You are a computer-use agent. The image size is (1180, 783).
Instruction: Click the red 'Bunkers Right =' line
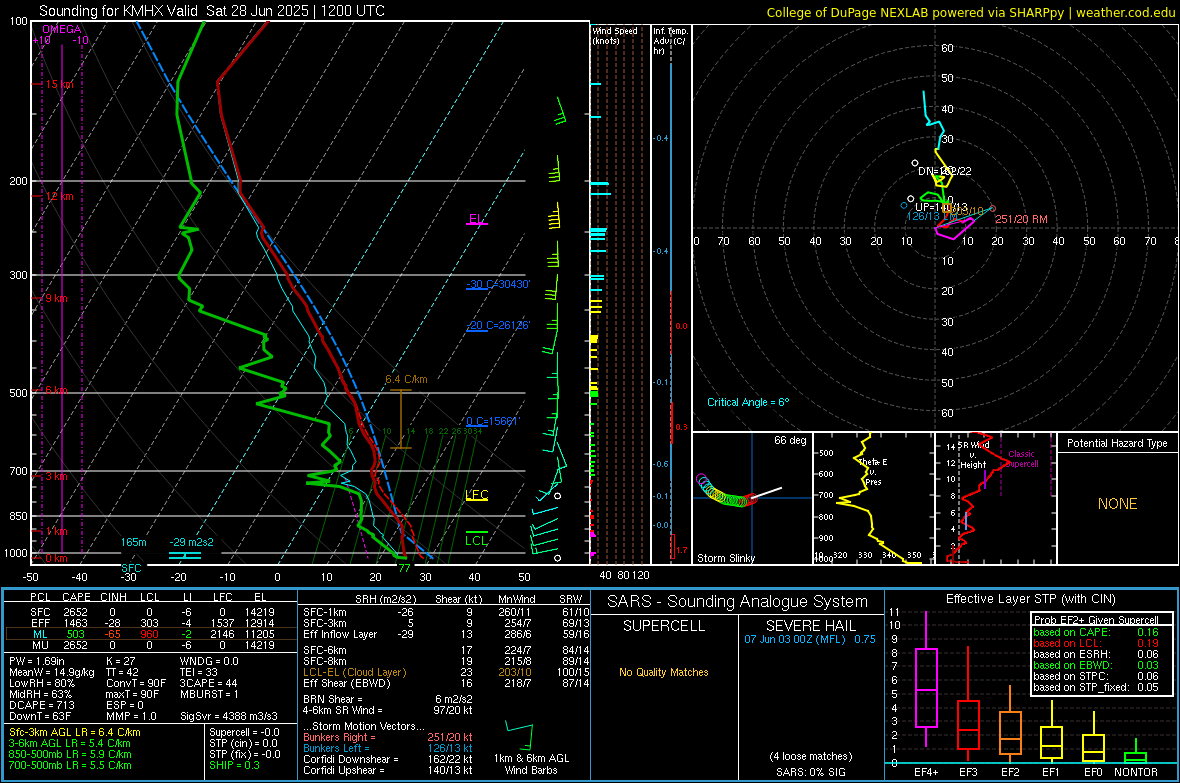pos(388,737)
